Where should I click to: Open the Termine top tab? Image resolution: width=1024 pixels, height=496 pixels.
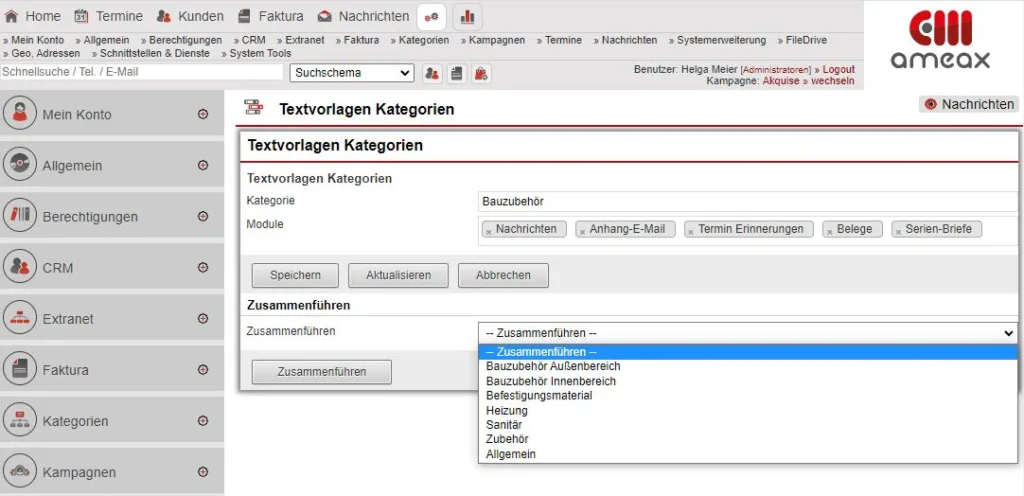[108, 16]
